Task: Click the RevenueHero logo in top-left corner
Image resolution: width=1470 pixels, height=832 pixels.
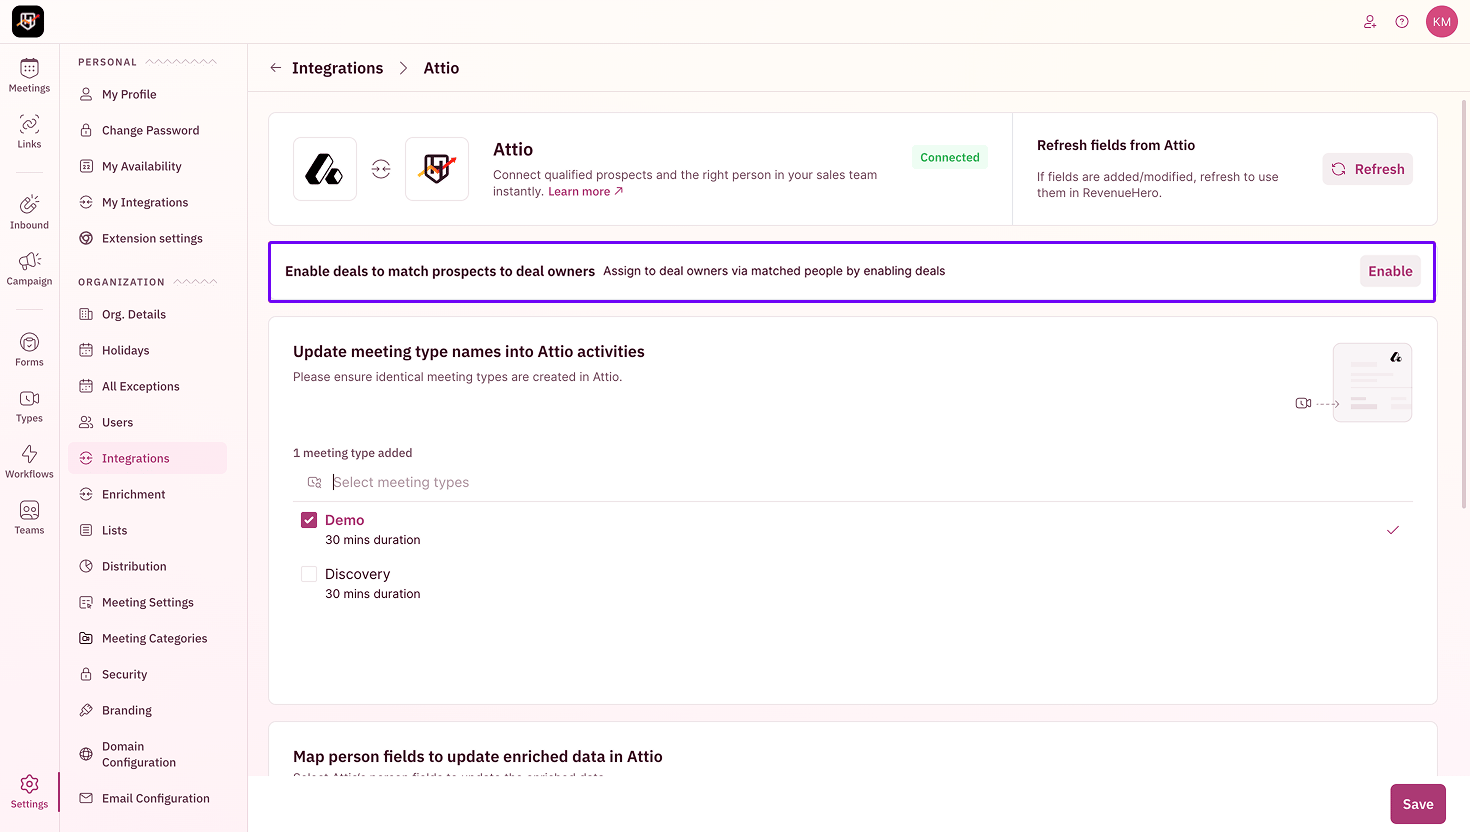Action: click(x=28, y=21)
